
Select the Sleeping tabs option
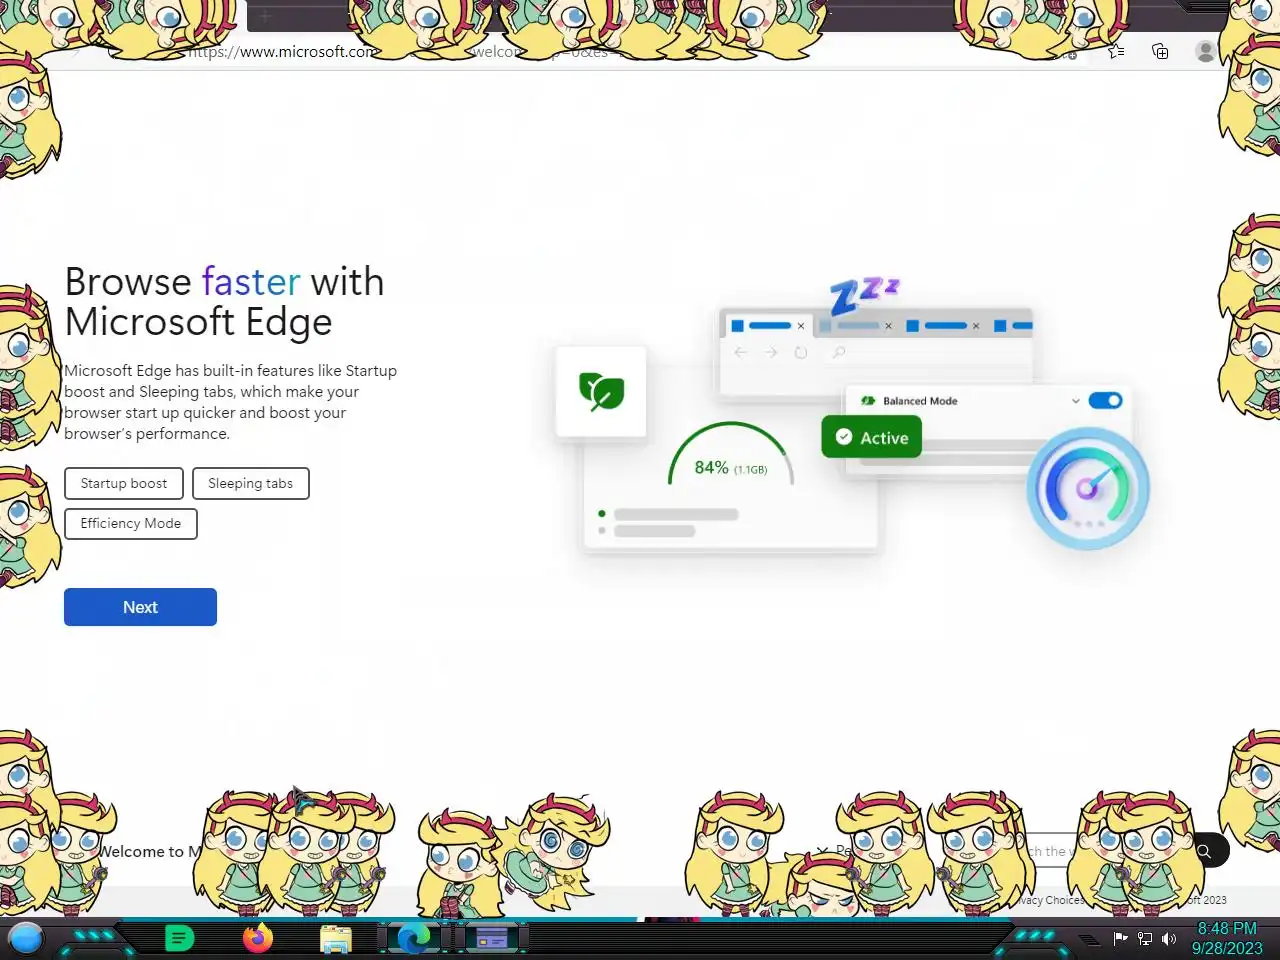click(x=250, y=483)
